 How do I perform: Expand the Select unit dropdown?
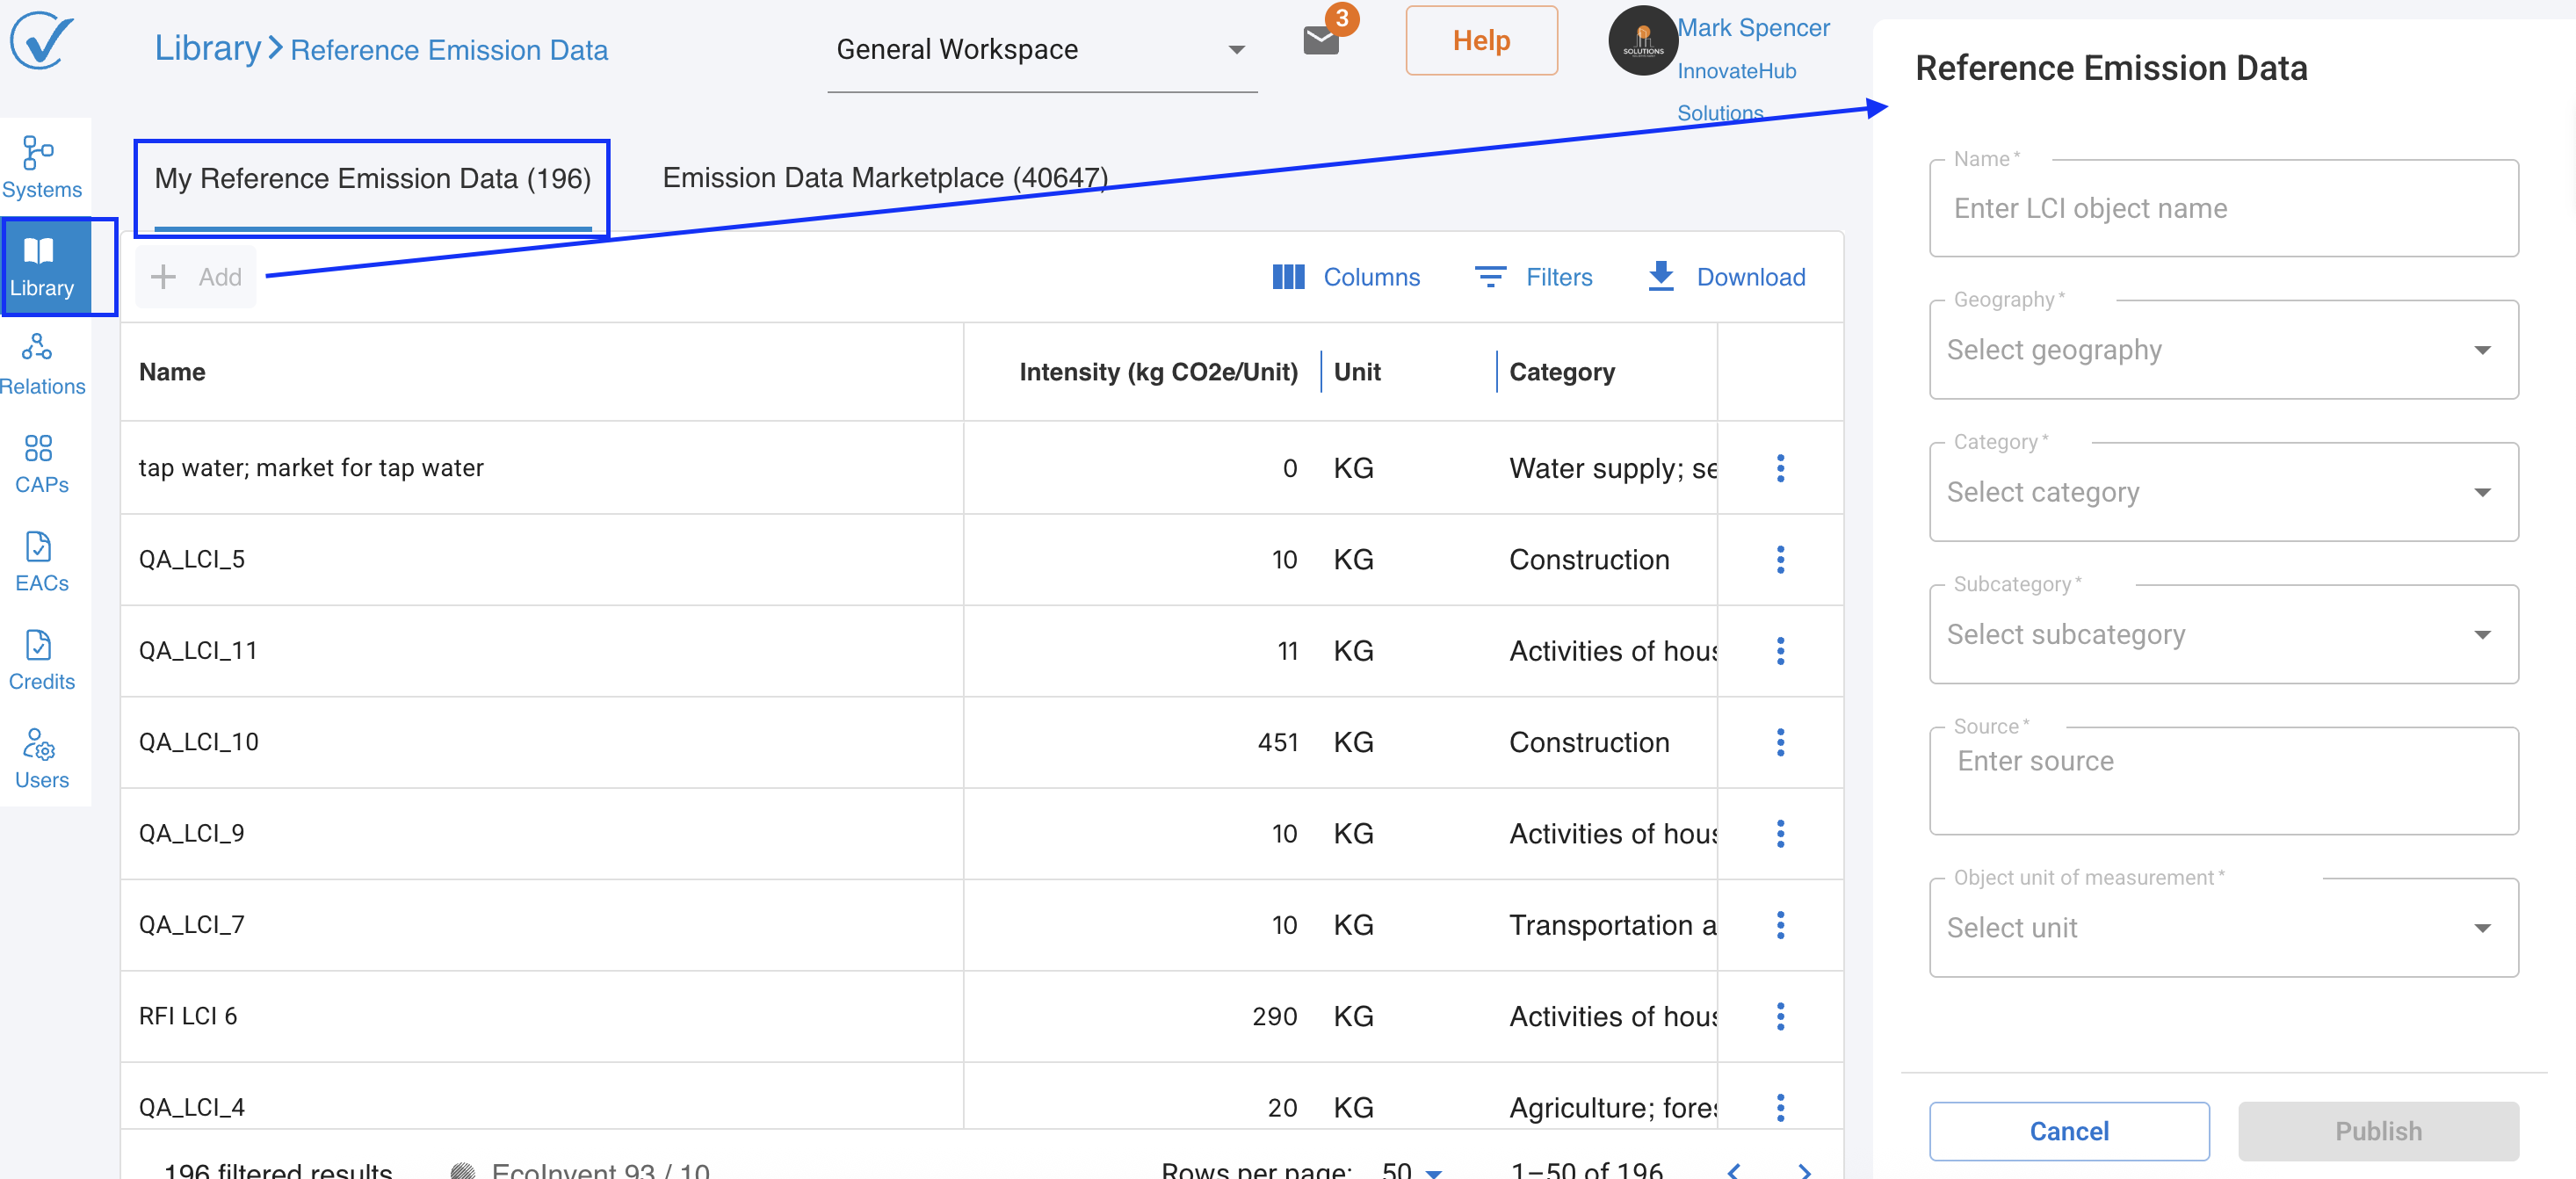pos(2223,928)
